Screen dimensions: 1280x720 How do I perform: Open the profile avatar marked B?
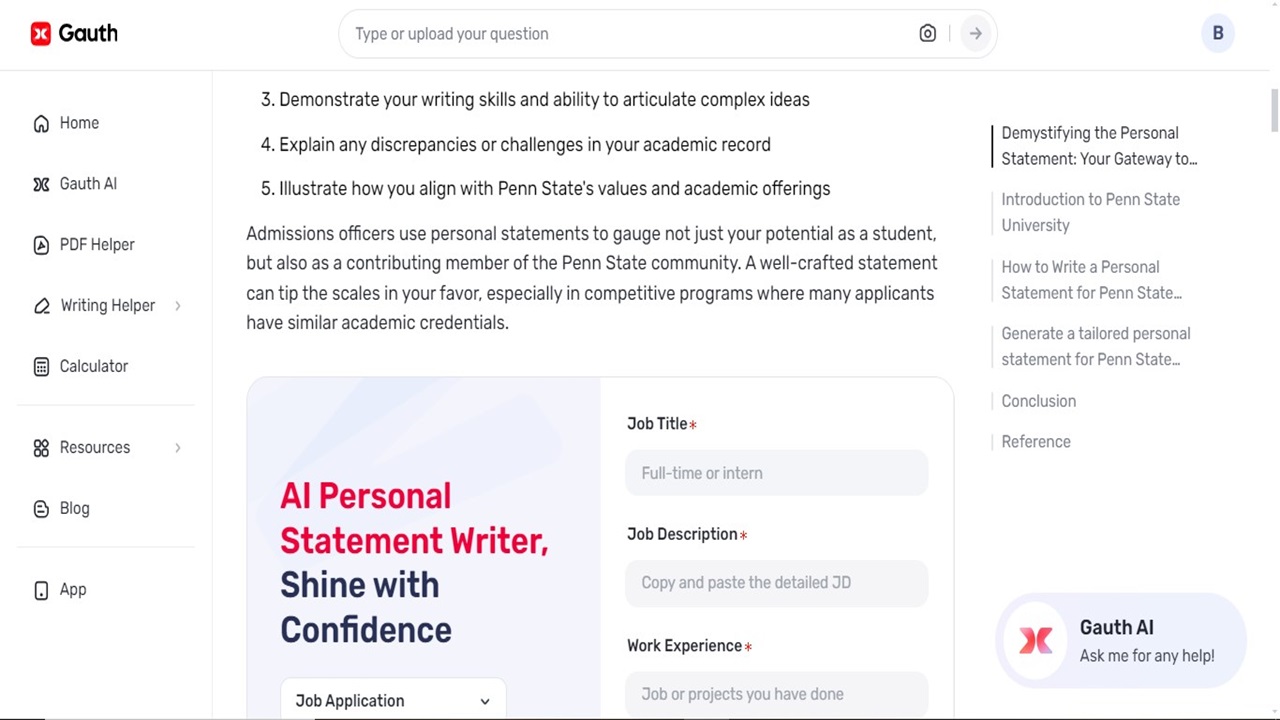(x=1218, y=33)
